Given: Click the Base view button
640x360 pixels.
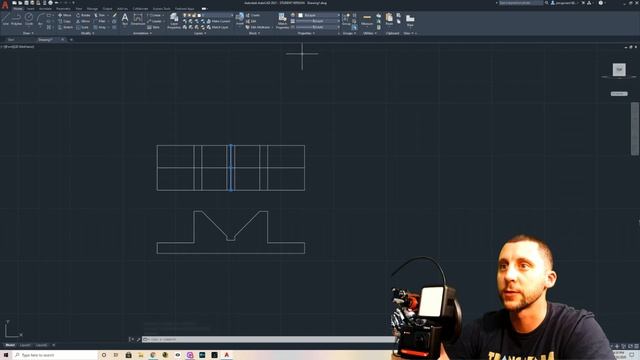Looking at the screenshot, I should [x=410, y=20].
